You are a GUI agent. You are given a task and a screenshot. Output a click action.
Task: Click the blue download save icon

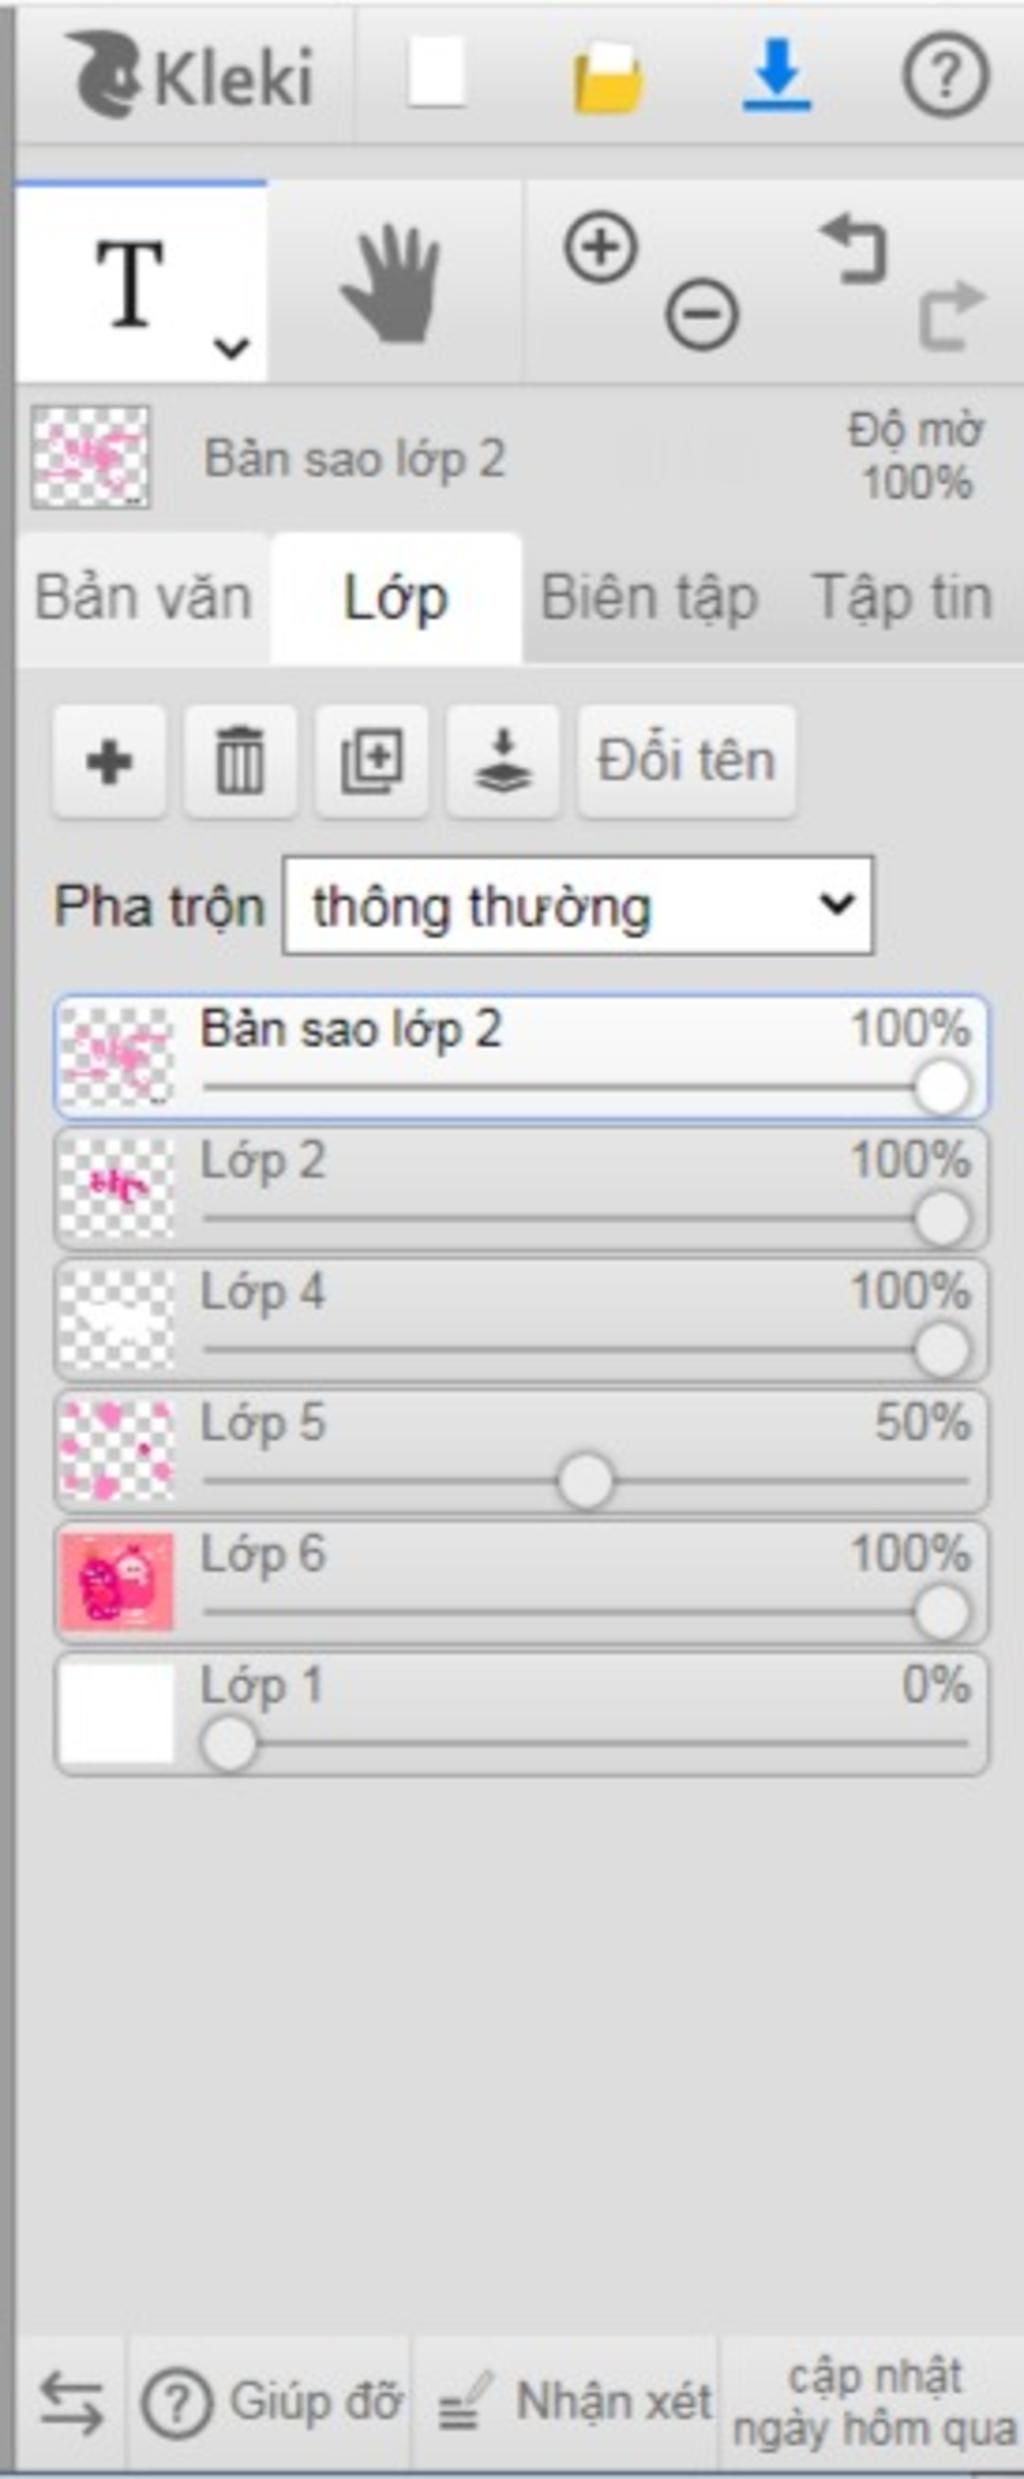(777, 74)
